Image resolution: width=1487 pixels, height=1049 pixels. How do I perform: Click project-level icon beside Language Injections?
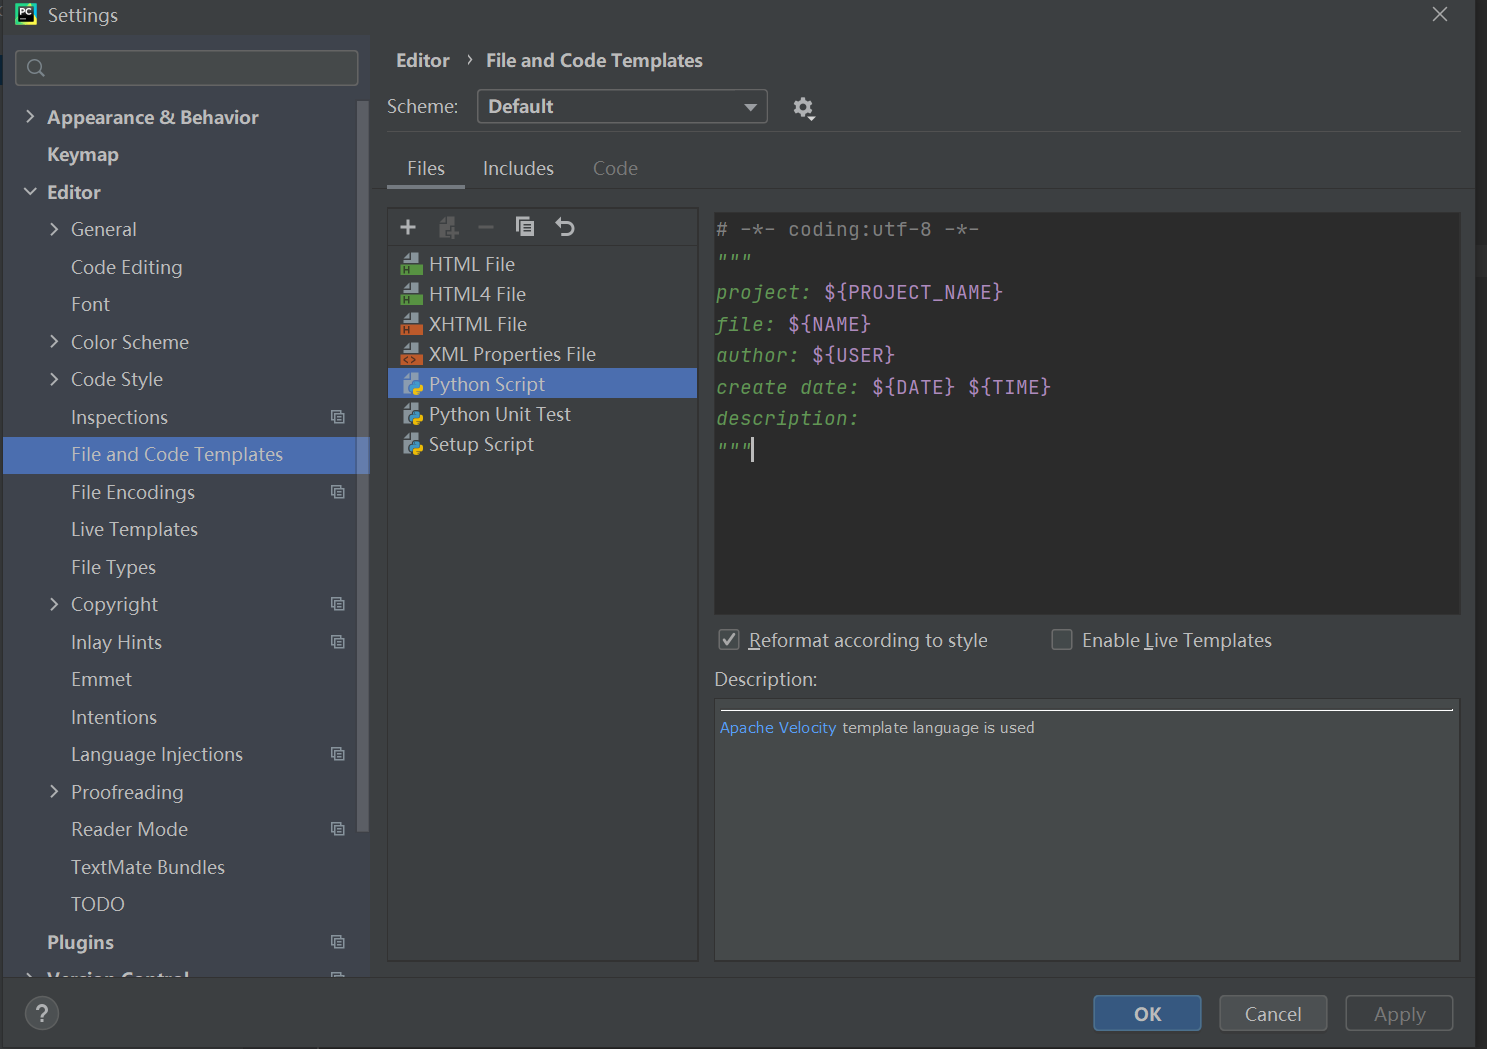(x=338, y=754)
